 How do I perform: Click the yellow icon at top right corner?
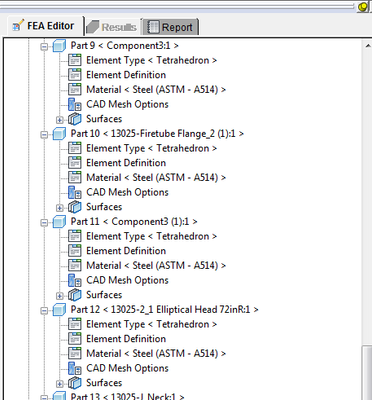pyautogui.click(x=363, y=7)
